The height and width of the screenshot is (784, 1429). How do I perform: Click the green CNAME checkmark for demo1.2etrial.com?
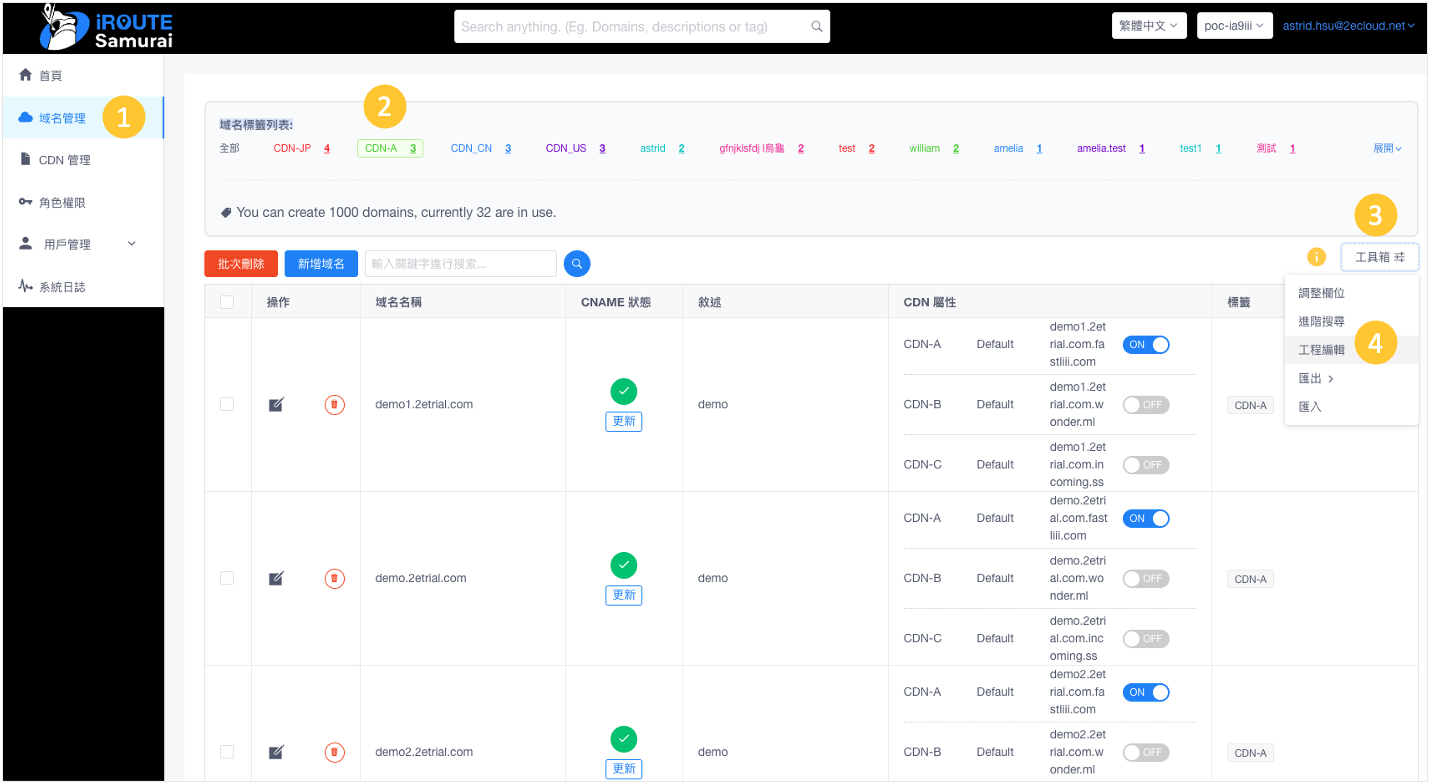[x=624, y=391]
